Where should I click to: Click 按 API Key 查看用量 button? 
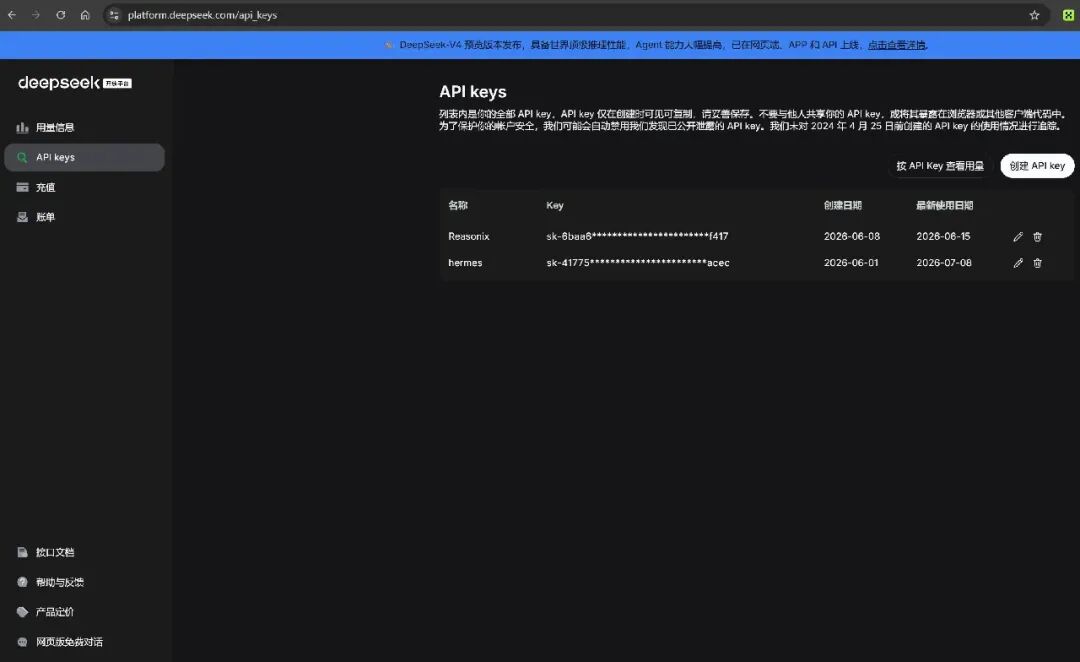pos(939,166)
